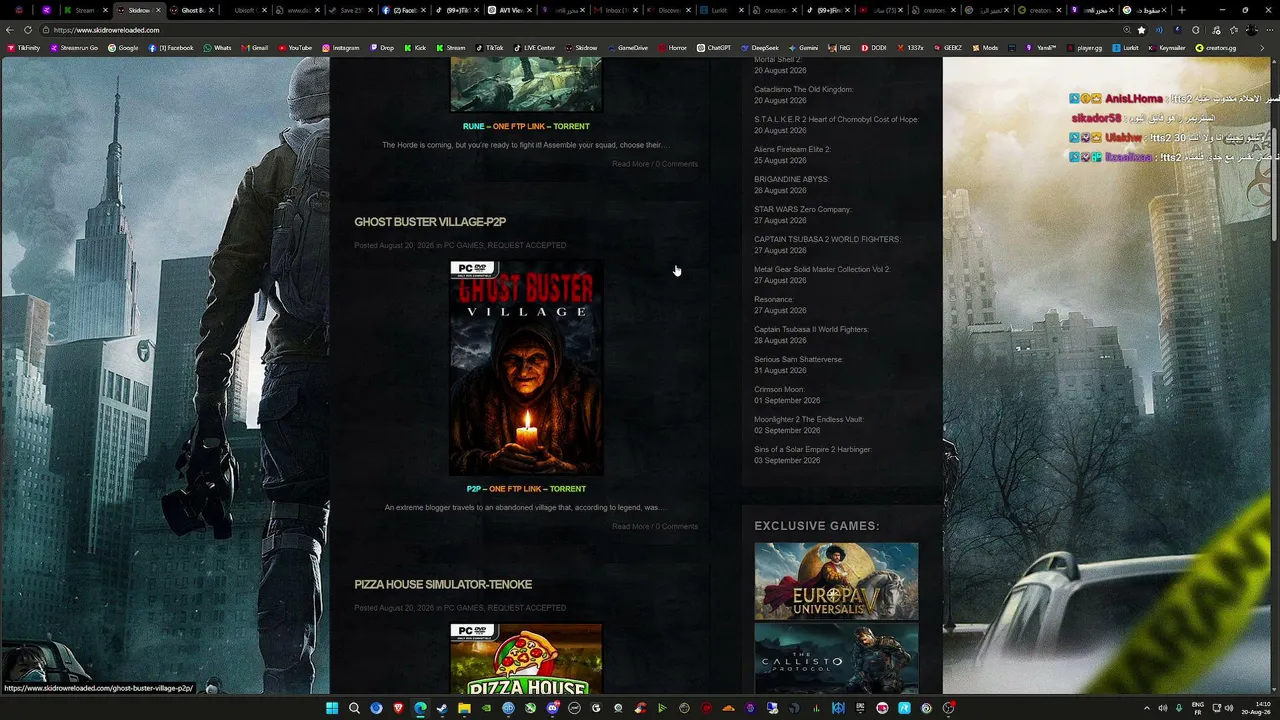This screenshot has height=720, width=1280.
Task: Open the YouTube bookmark
Action: point(295,48)
